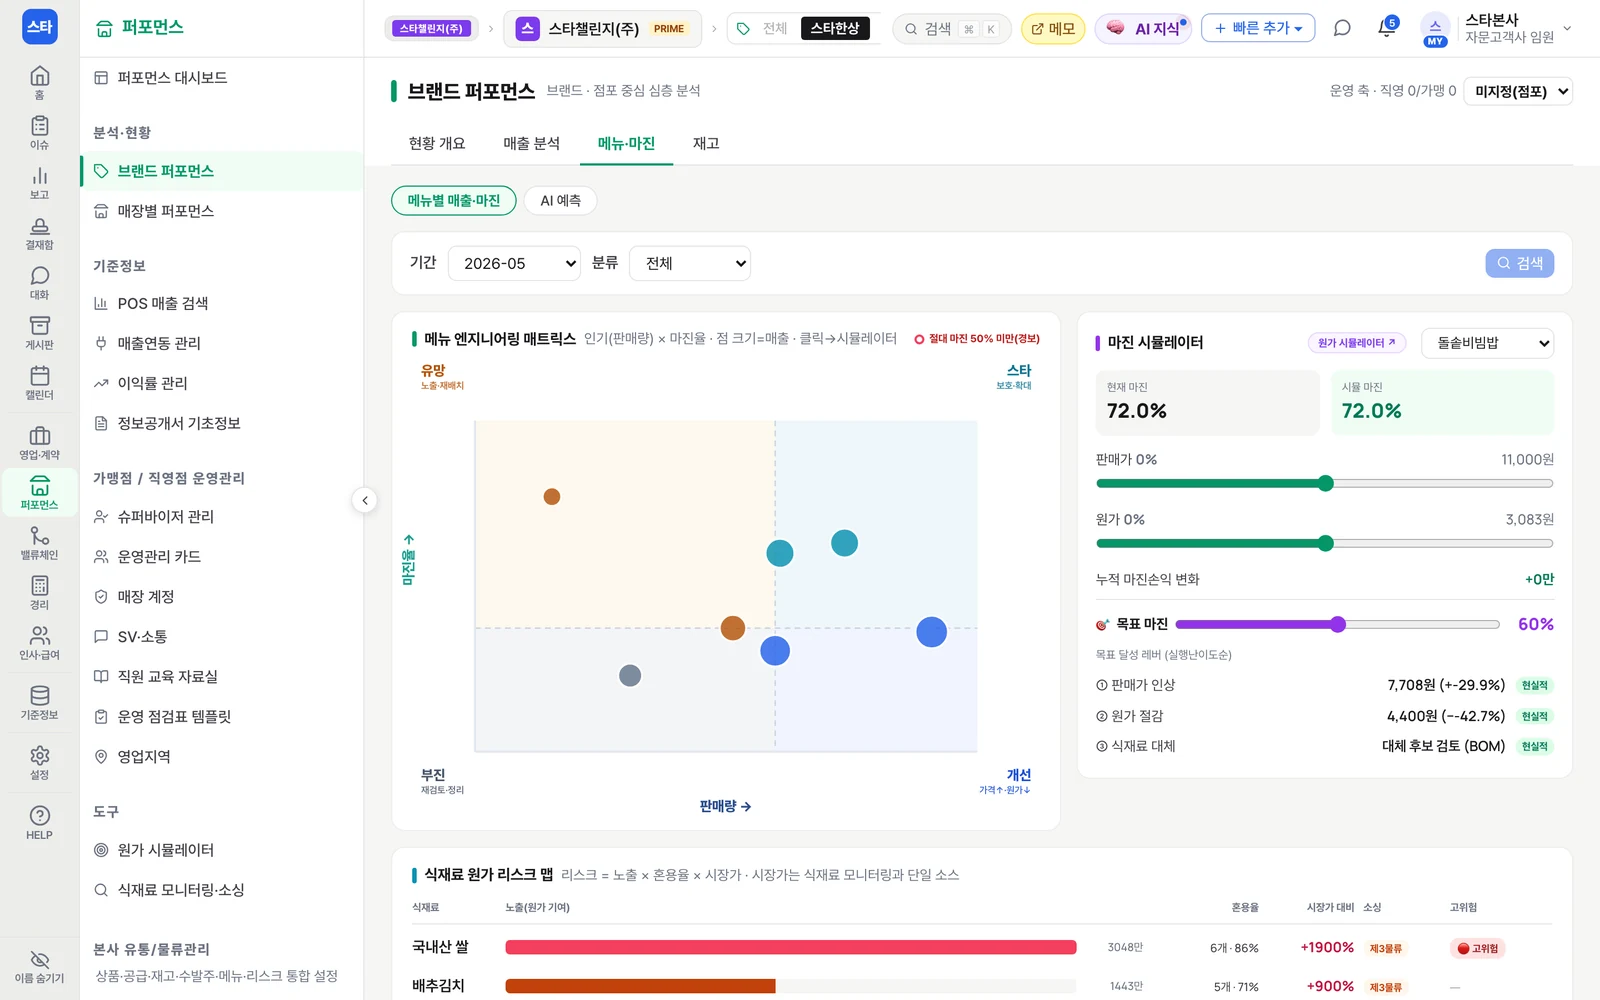Open the 결재함 stamp icon
Viewport: 1600px width, 1000px height.
(x=39, y=232)
